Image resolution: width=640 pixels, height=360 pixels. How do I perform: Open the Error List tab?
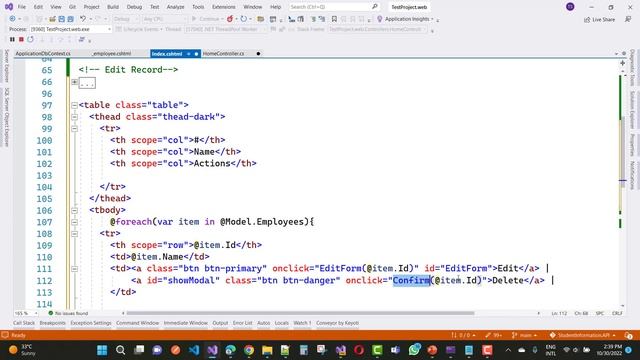242,323
